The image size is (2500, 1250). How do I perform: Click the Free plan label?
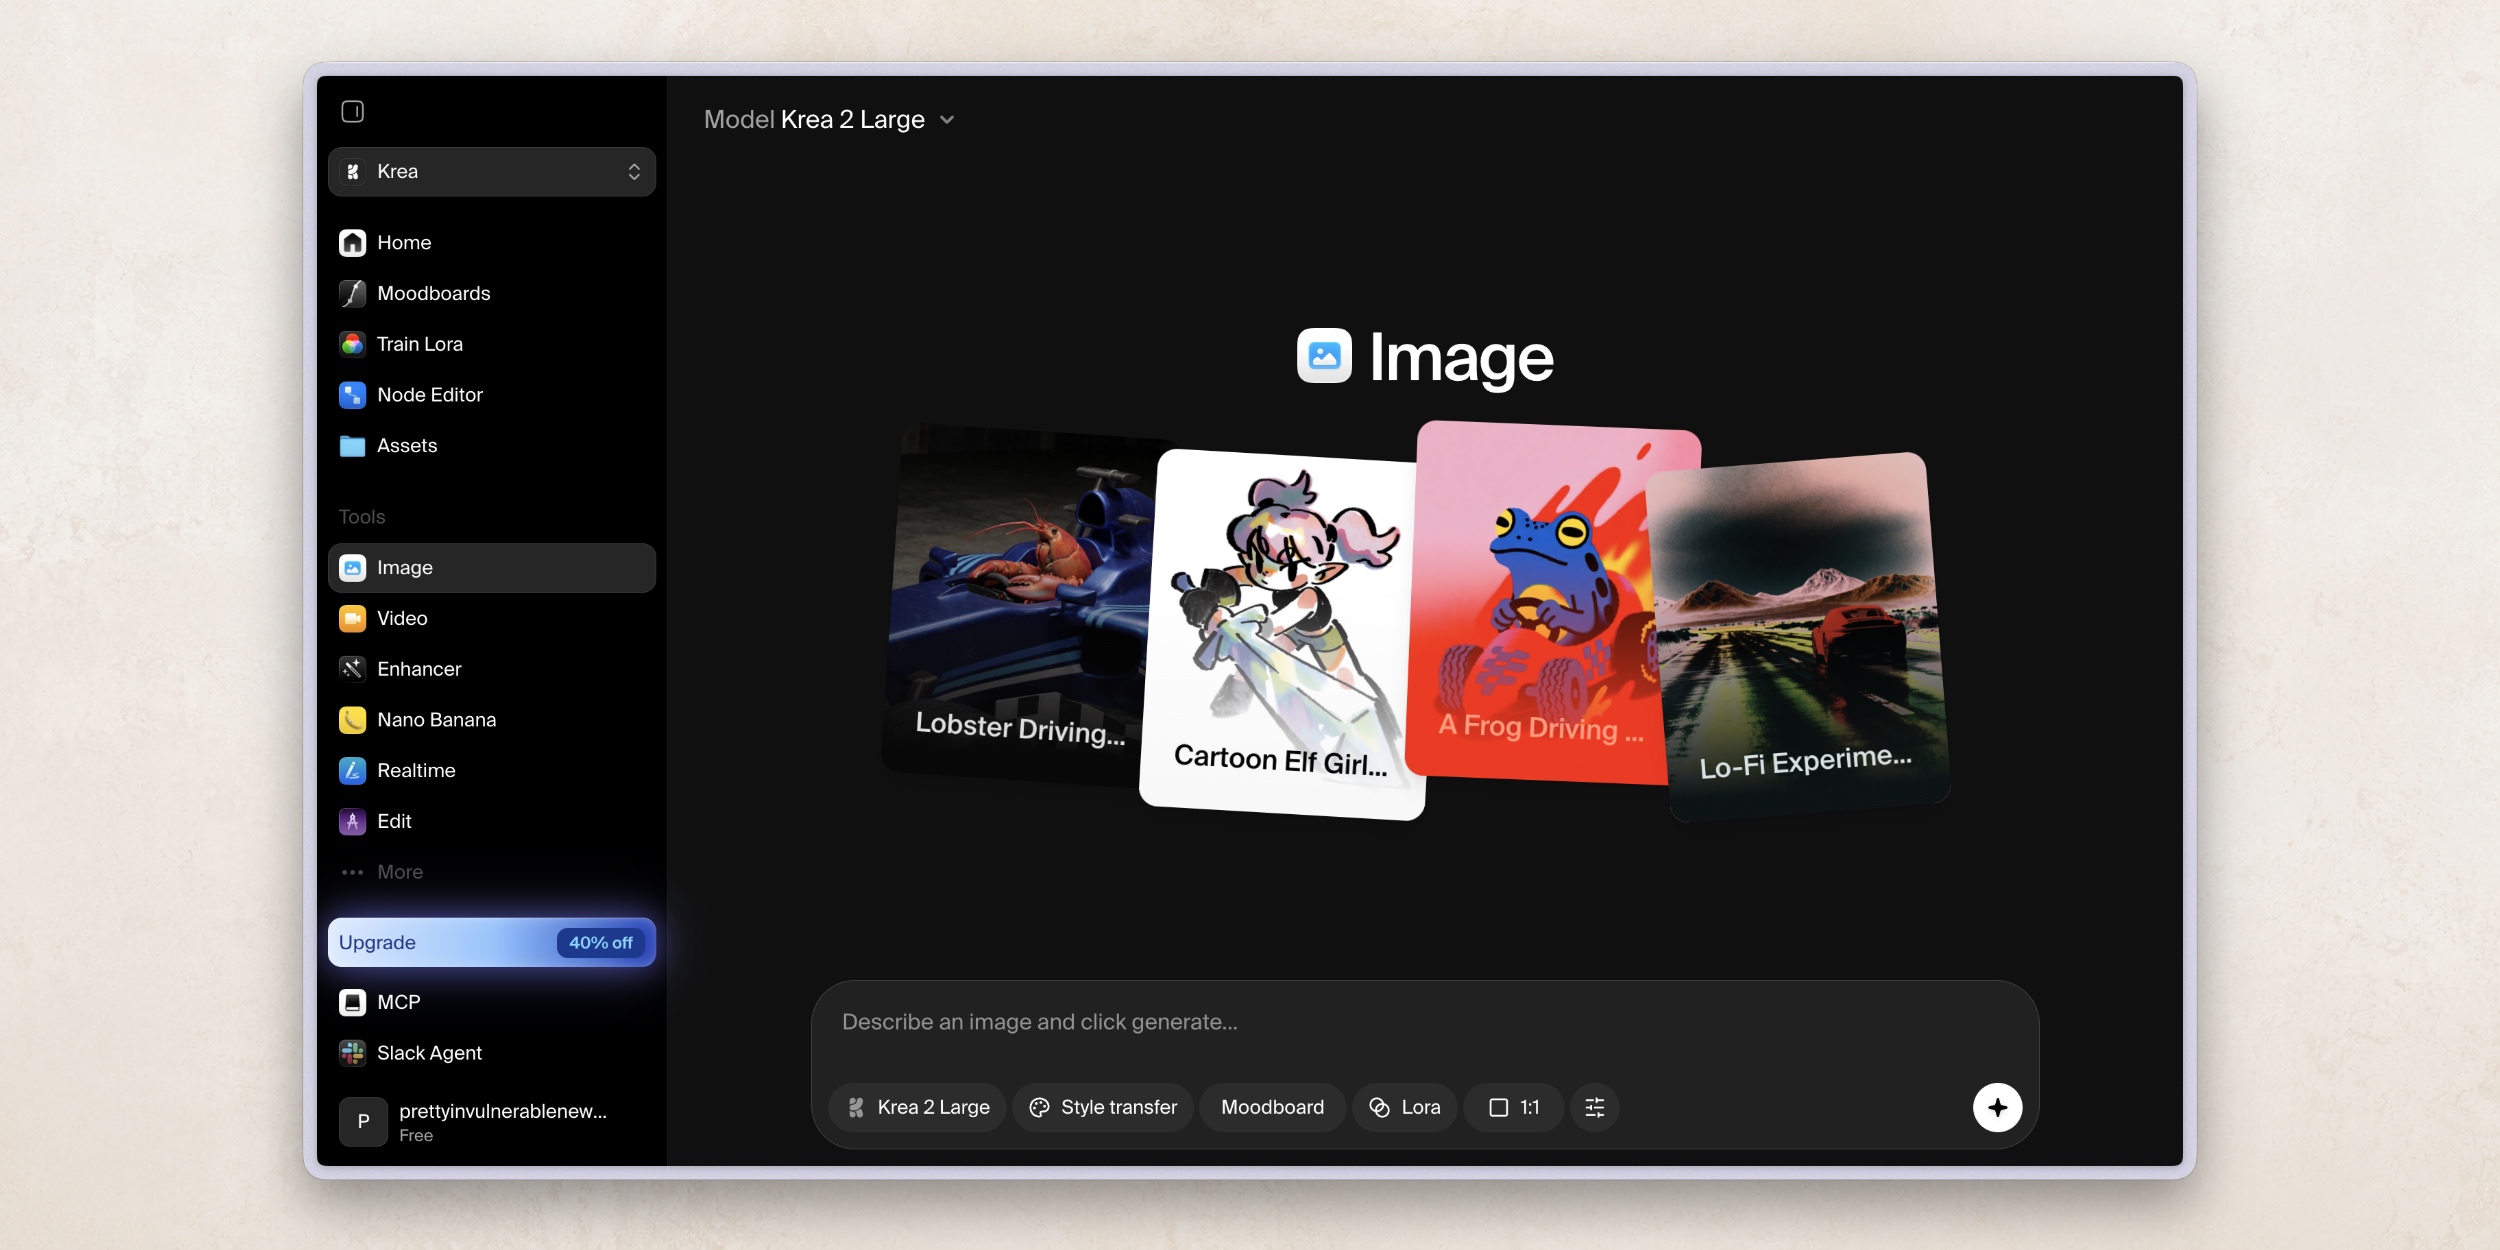point(416,1136)
